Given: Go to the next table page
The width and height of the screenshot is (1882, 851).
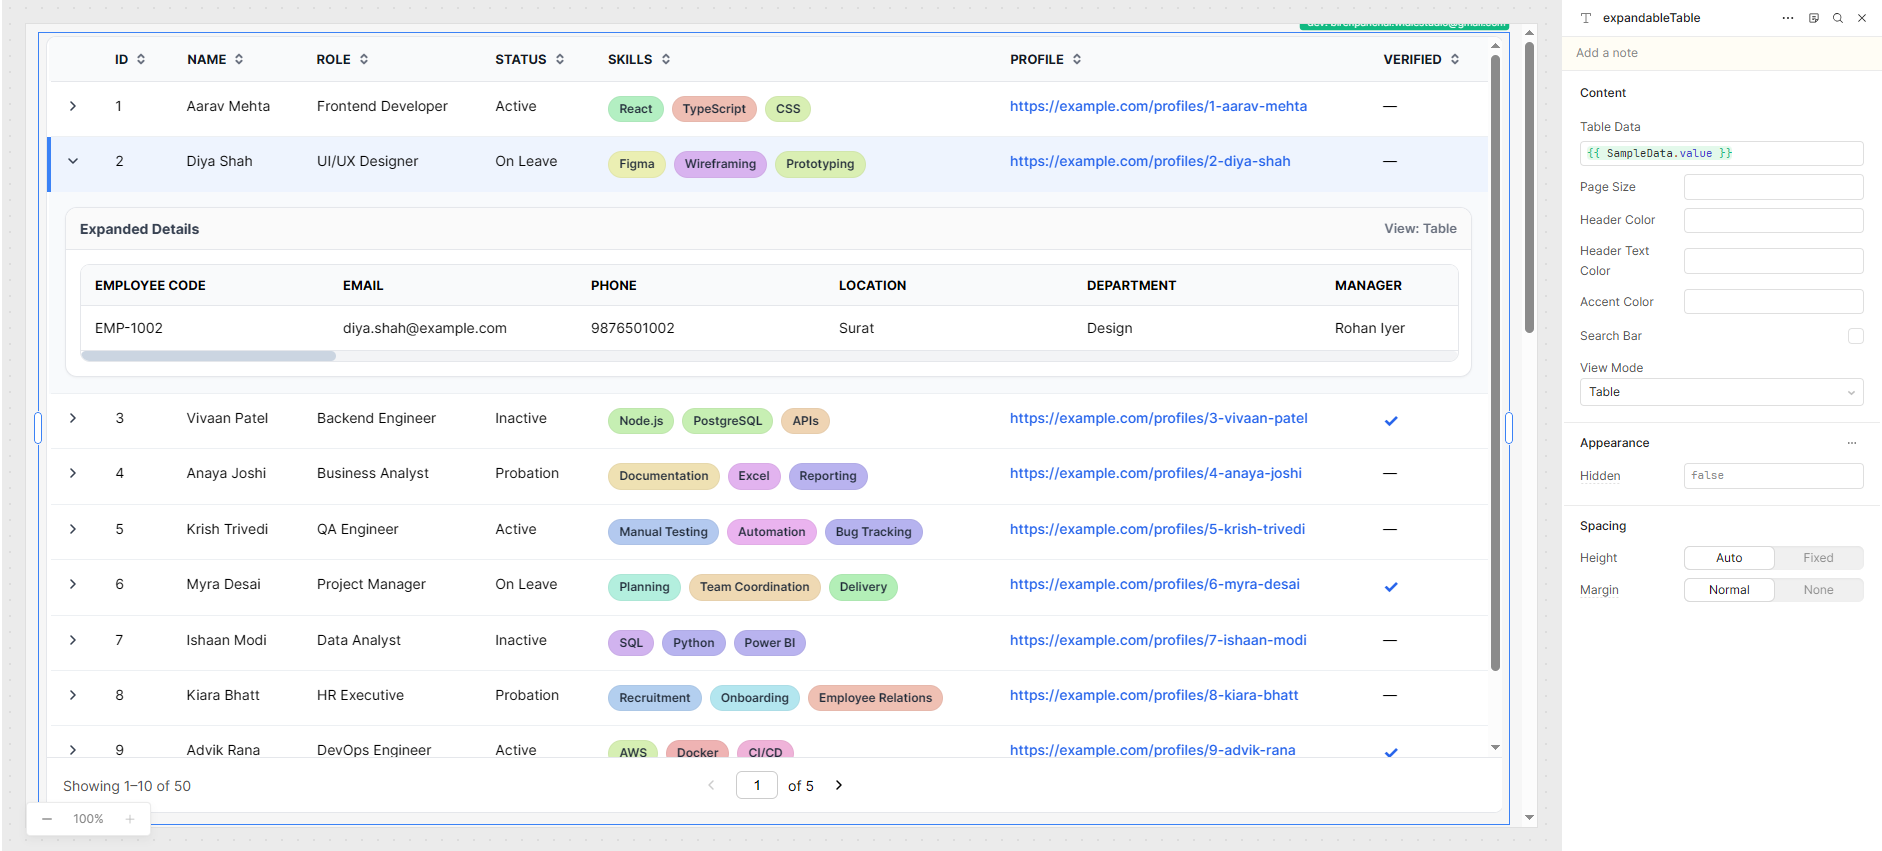Looking at the screenshot, I should pyautogui.click(x=839, y=785).
